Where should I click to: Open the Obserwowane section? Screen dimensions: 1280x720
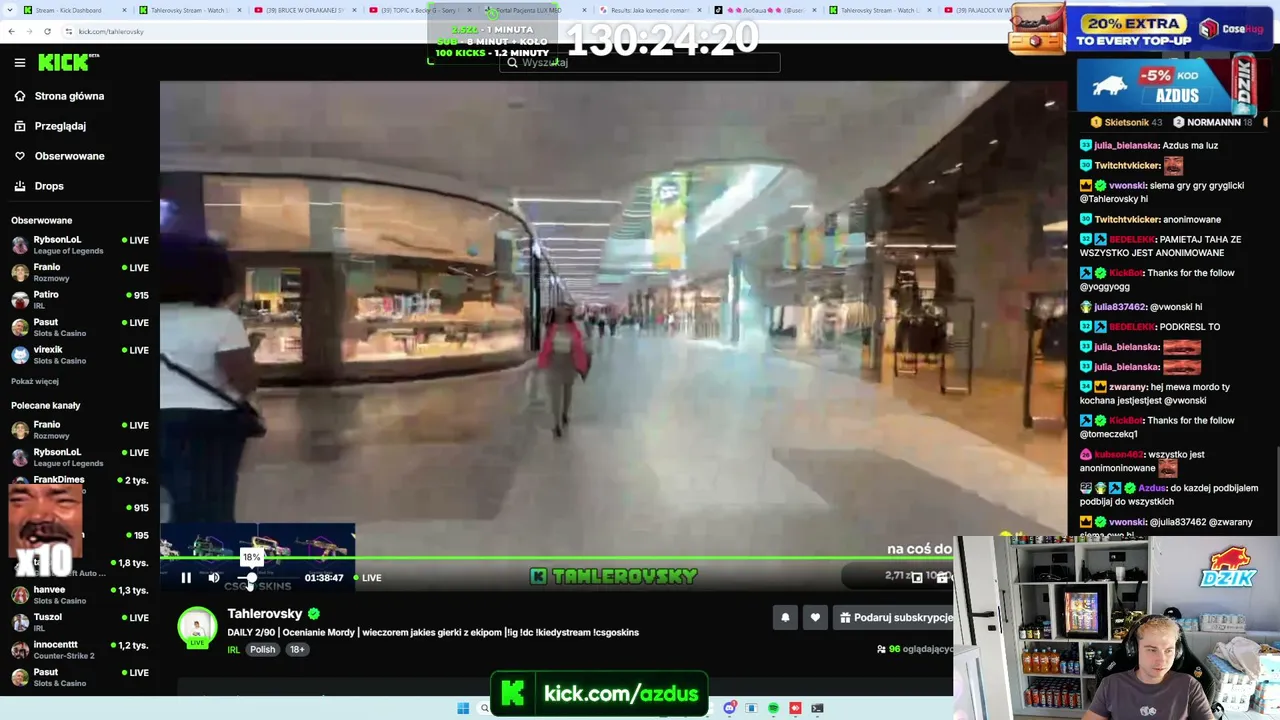click(x=69, y=156)
